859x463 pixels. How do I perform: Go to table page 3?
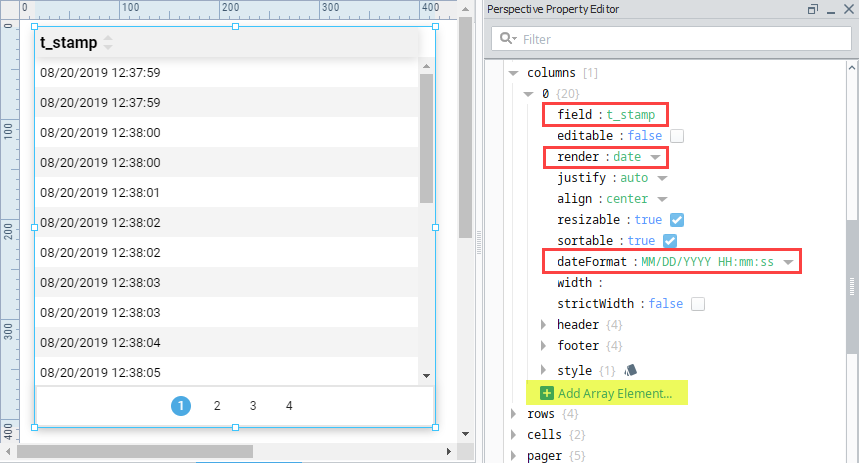pos(253,406)
